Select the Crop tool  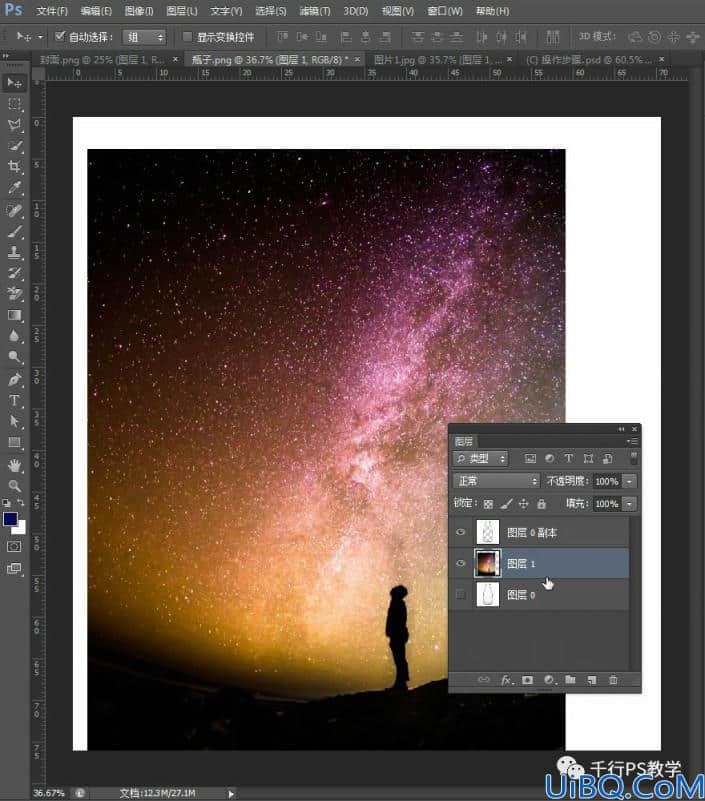click(x=14, y=167)
